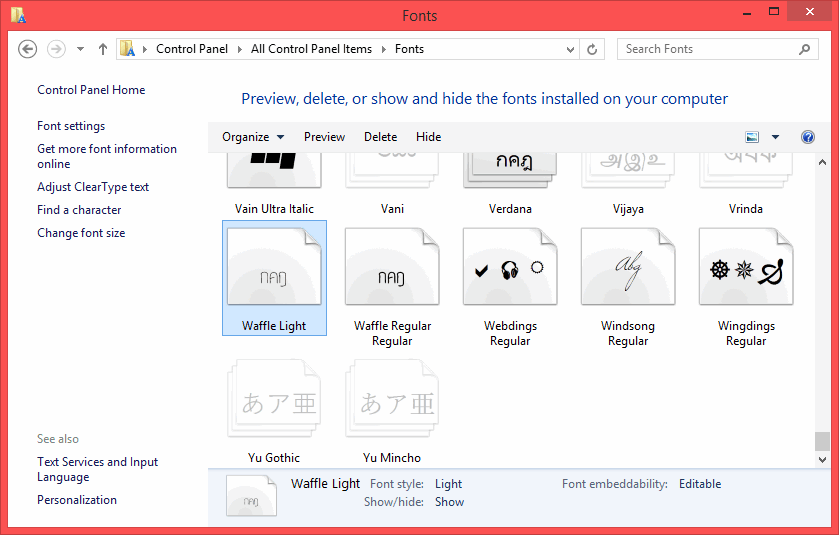This screenshot has width=839, height=535.
Task: Select the Yu Mincho font icon
Action: coord(392,398)
